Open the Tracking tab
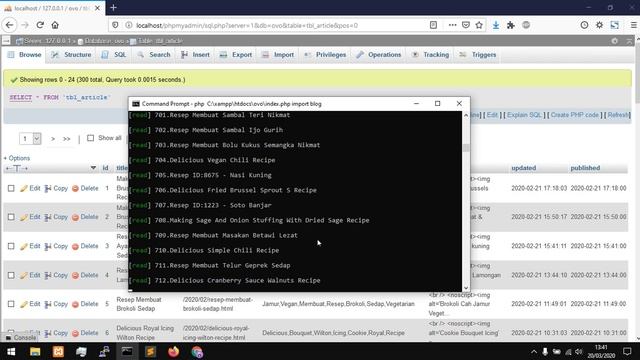640x360 pixels. 430,55
